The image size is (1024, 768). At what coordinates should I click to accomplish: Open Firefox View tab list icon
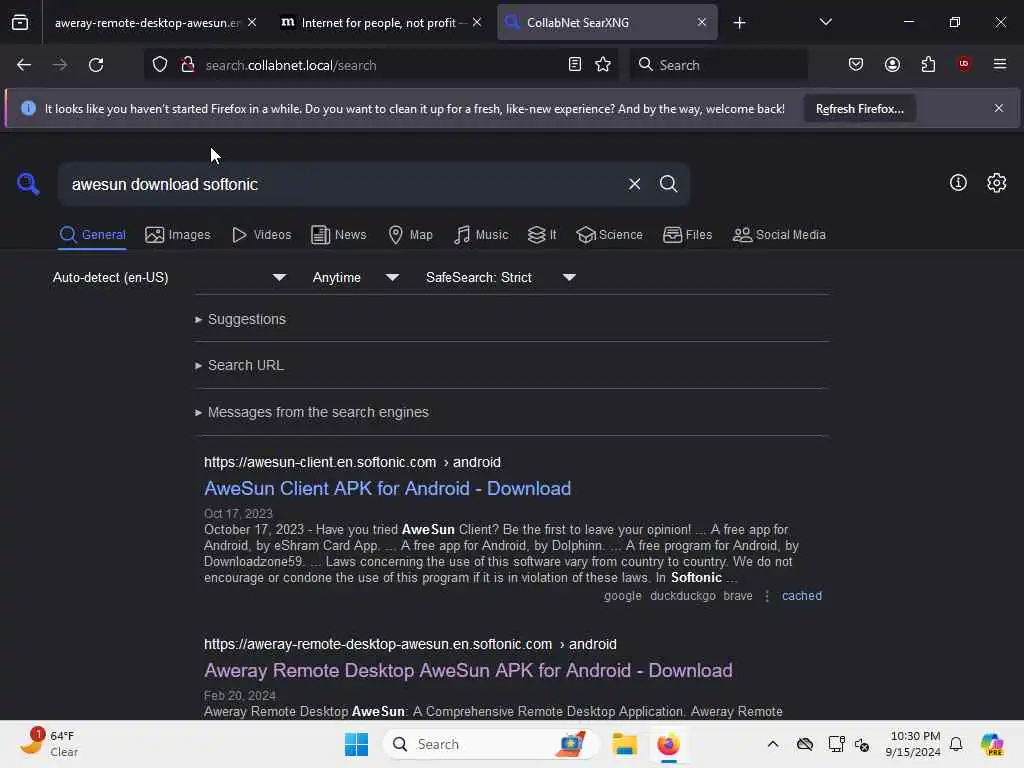(x=20, y=22)
